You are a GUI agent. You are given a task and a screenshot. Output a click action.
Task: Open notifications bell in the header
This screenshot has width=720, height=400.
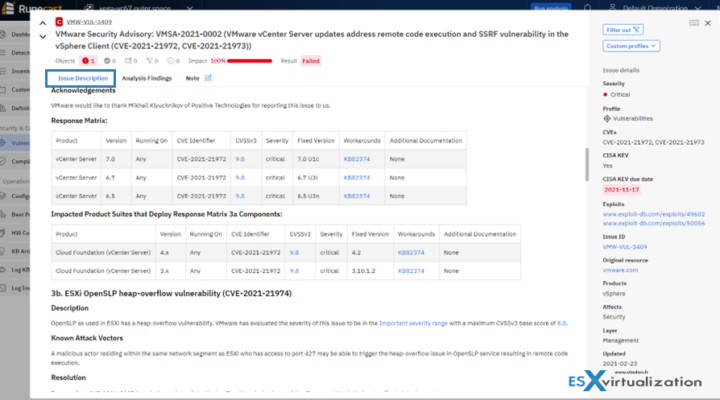click(587, 8)
